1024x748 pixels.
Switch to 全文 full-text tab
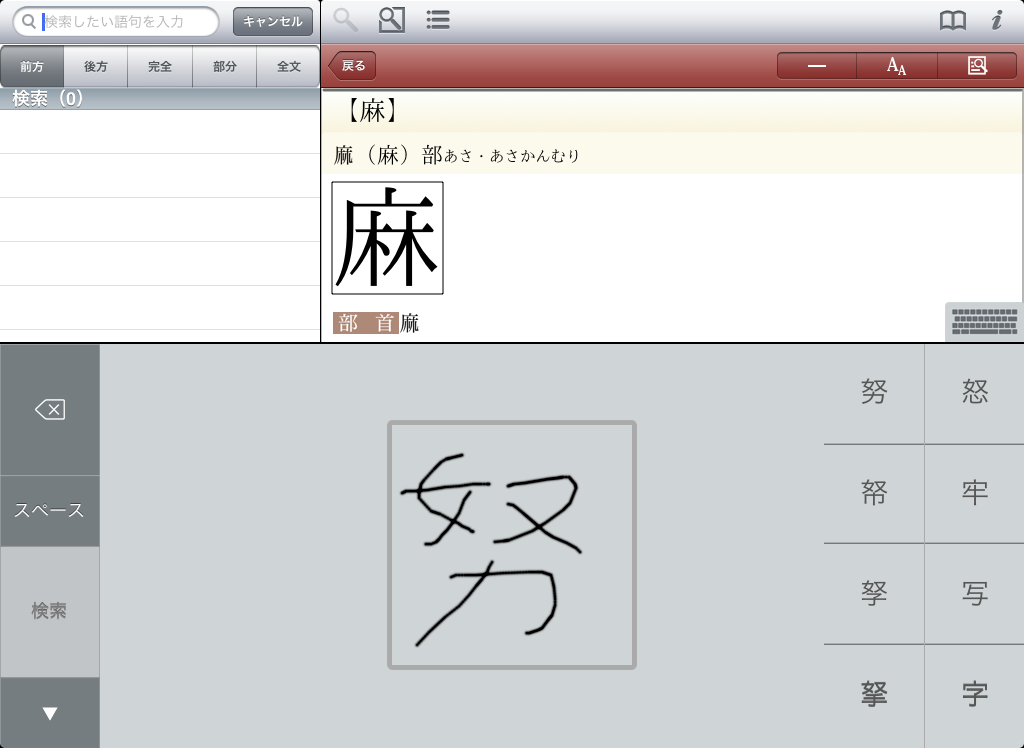coord(288,67)
